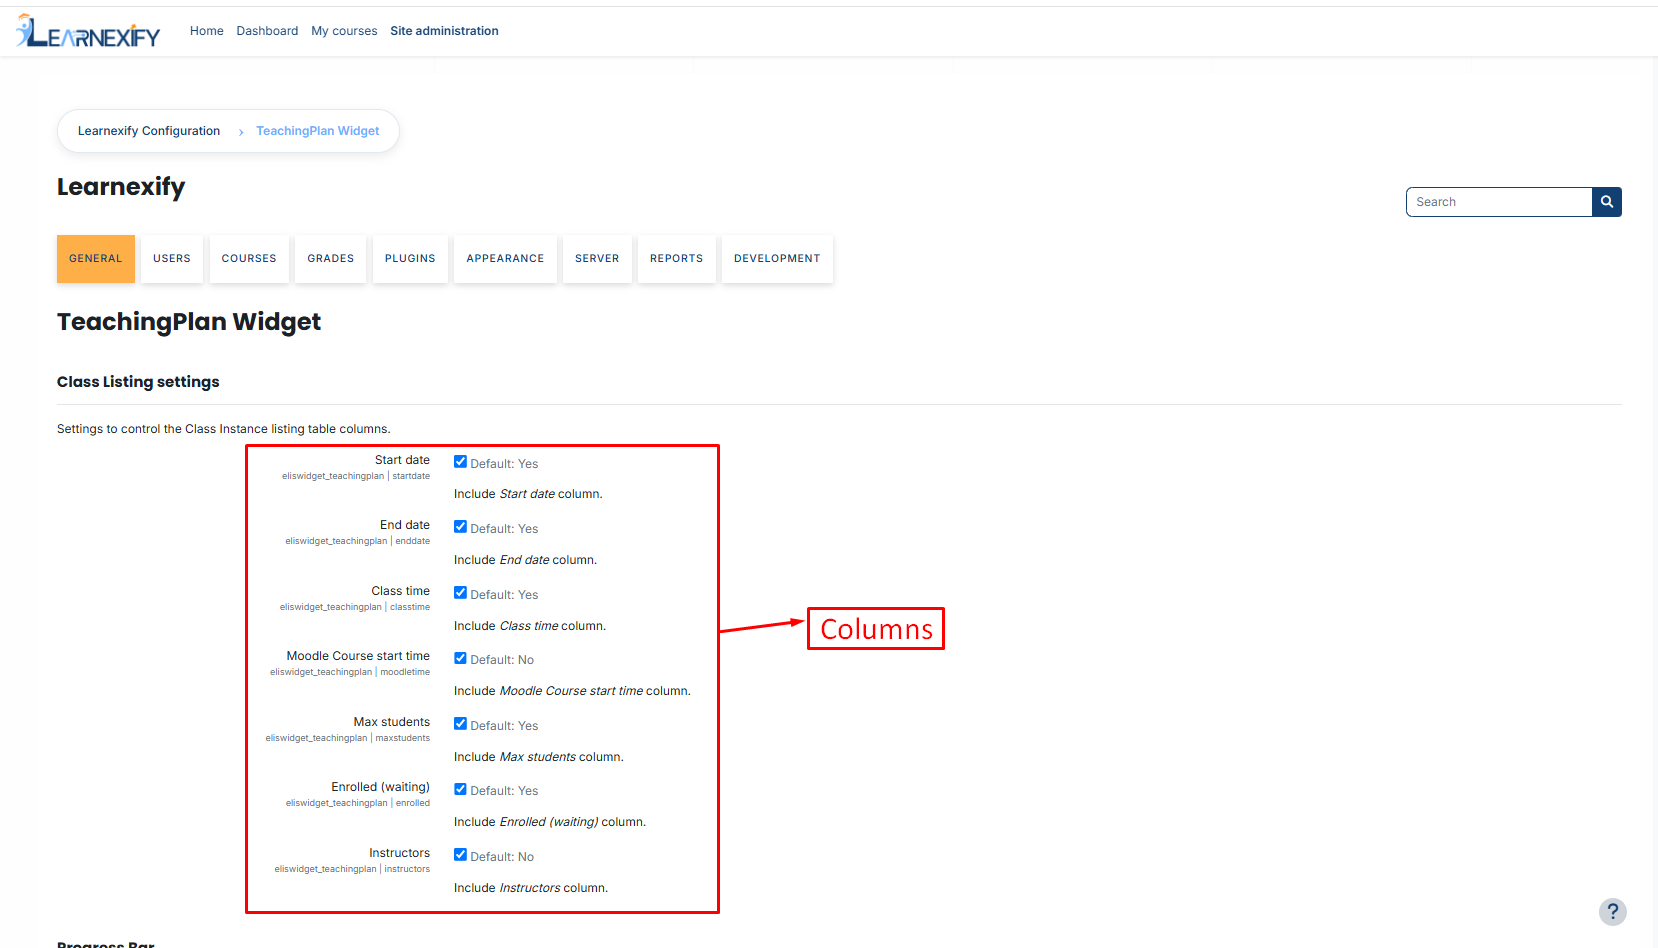Open Site administration in top menu
The height and width of the screenshot is (948, 1658).
pos(444,31)
